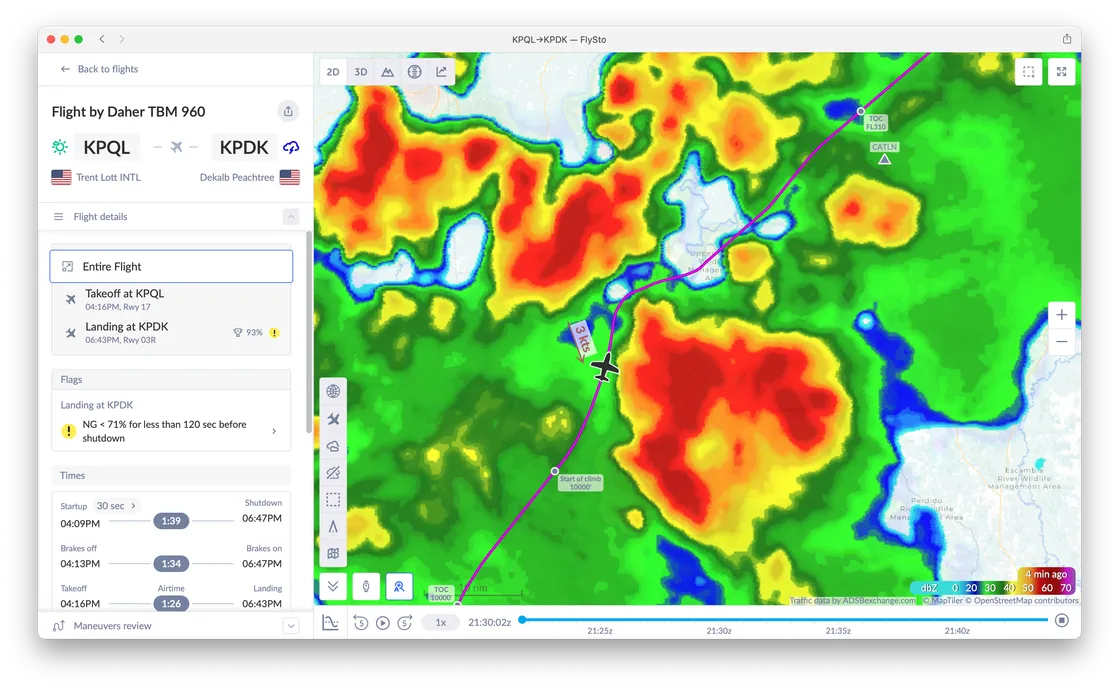Switch map to 2D view

click(x=333, y=72)
